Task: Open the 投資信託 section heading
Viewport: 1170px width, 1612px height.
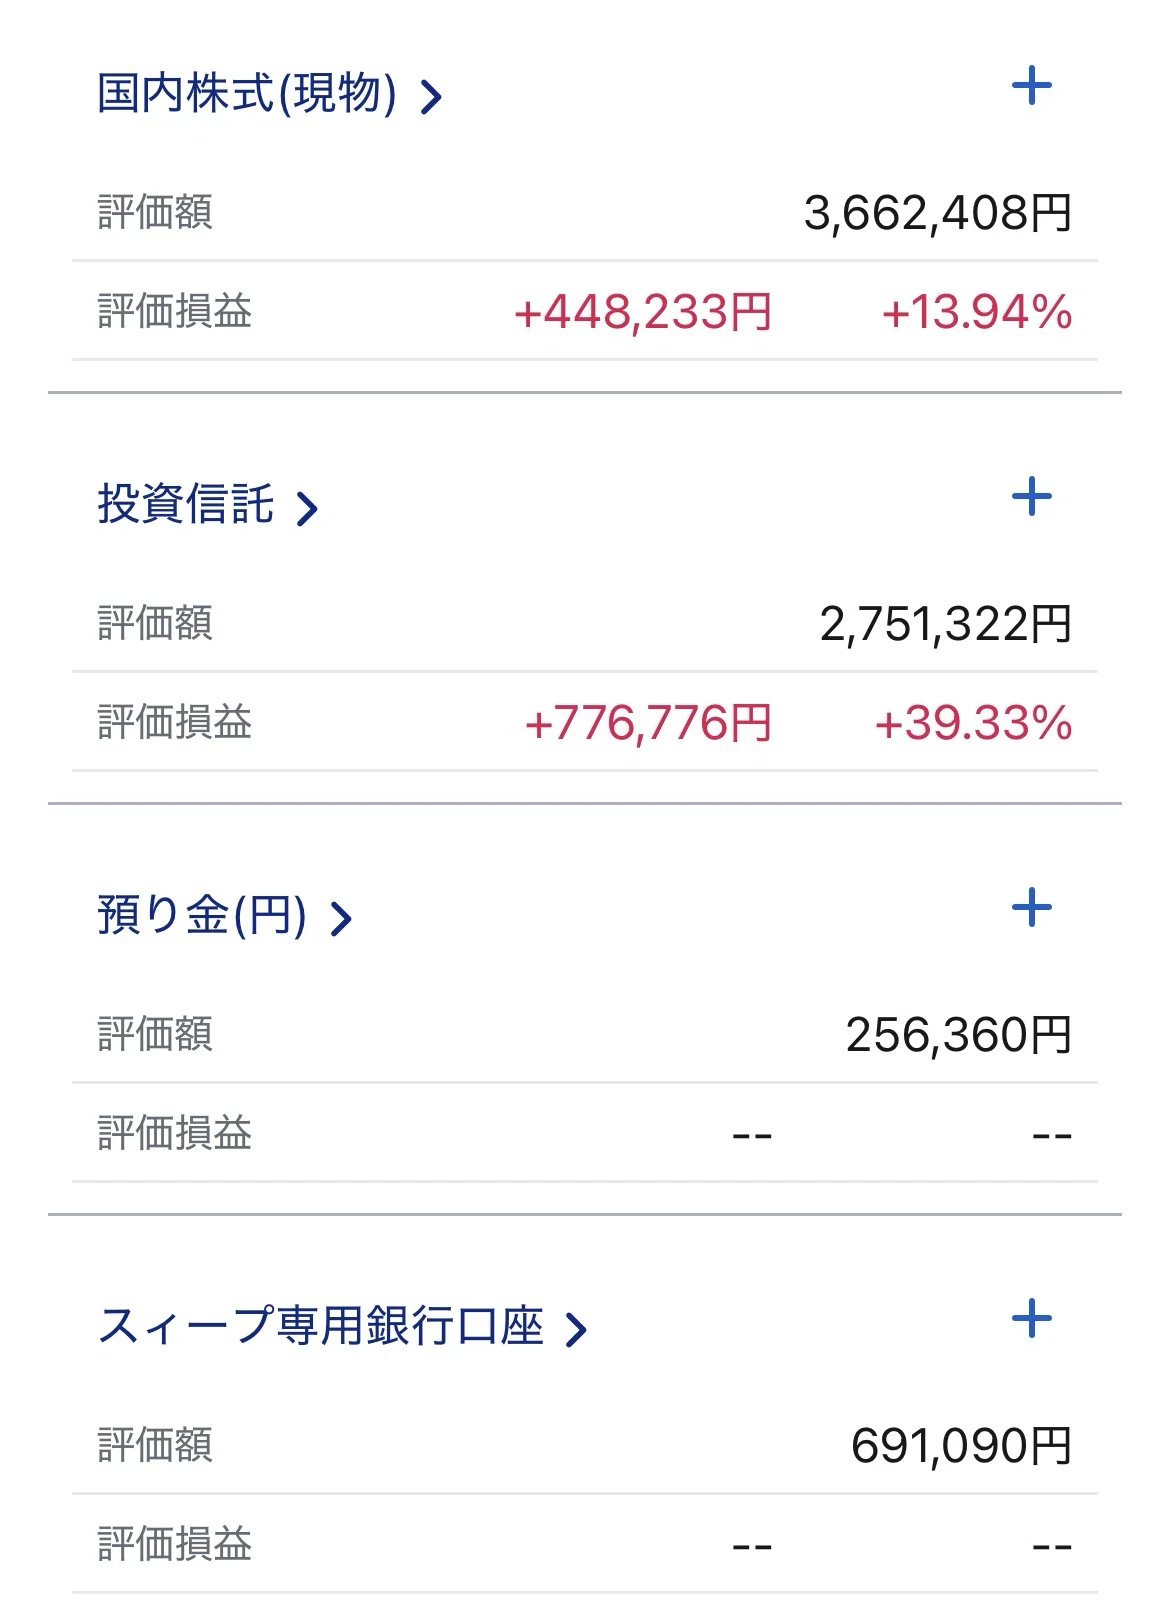Action: click(185, 504)
